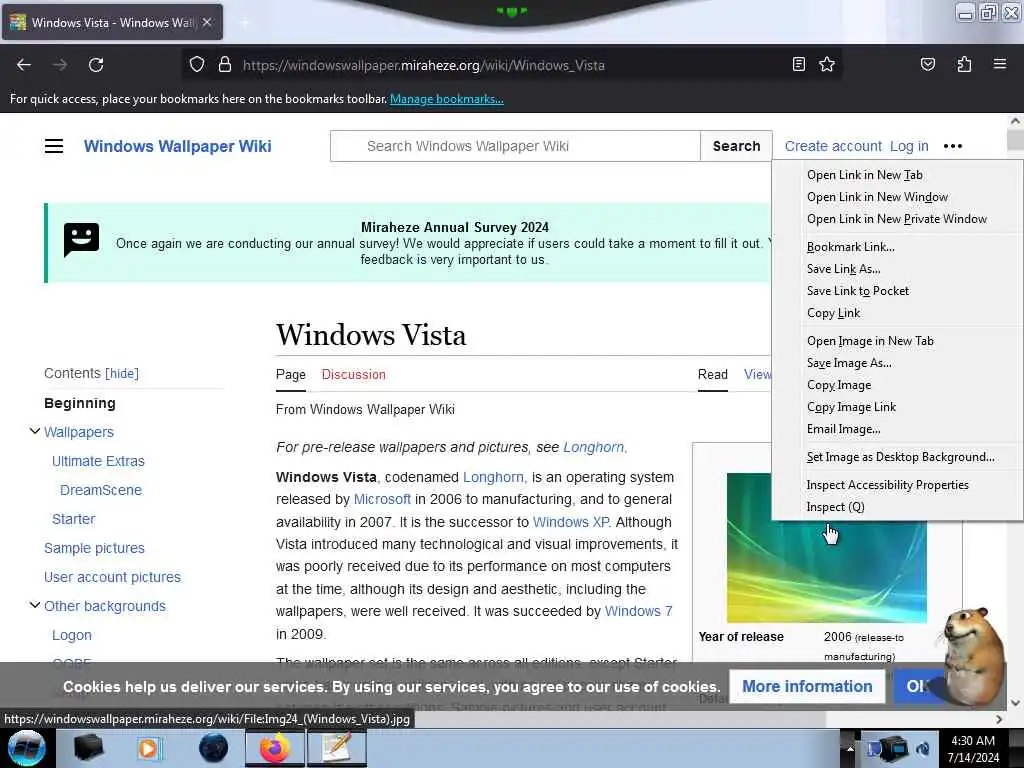Select Copy Link menu entry
This screenshot has width=1024, height=768.
pos(897,313)
